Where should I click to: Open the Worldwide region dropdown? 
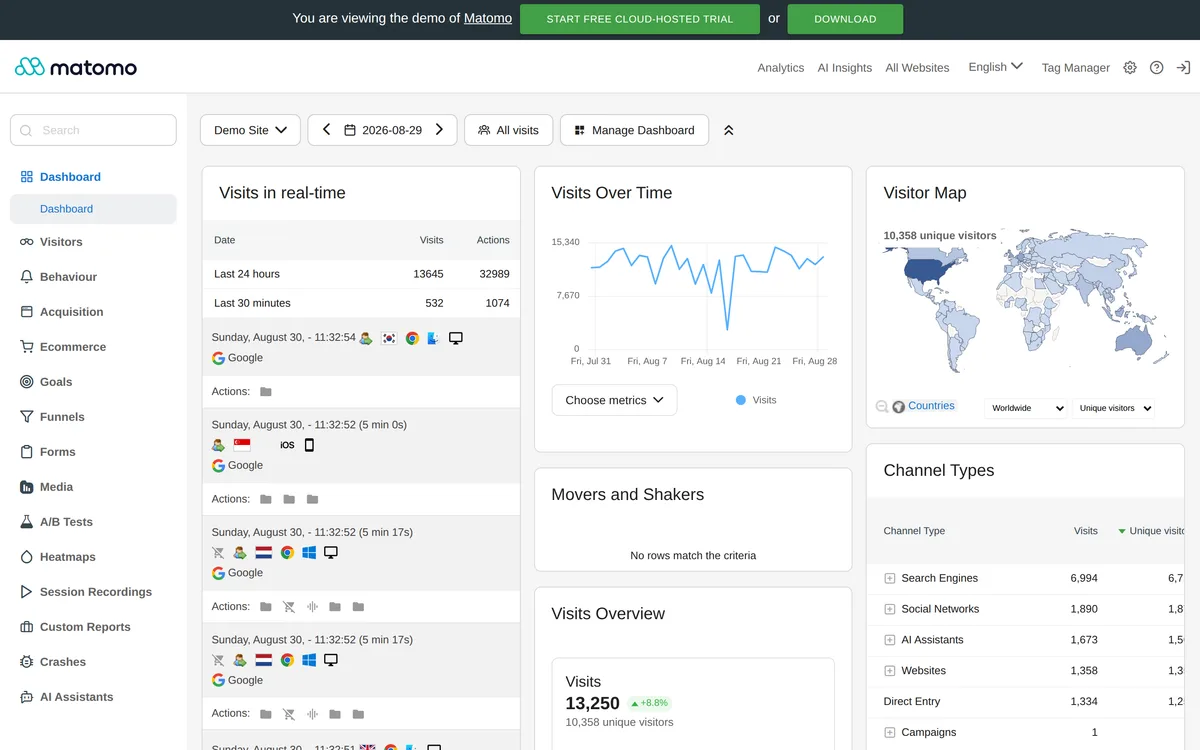(1026, 408)
